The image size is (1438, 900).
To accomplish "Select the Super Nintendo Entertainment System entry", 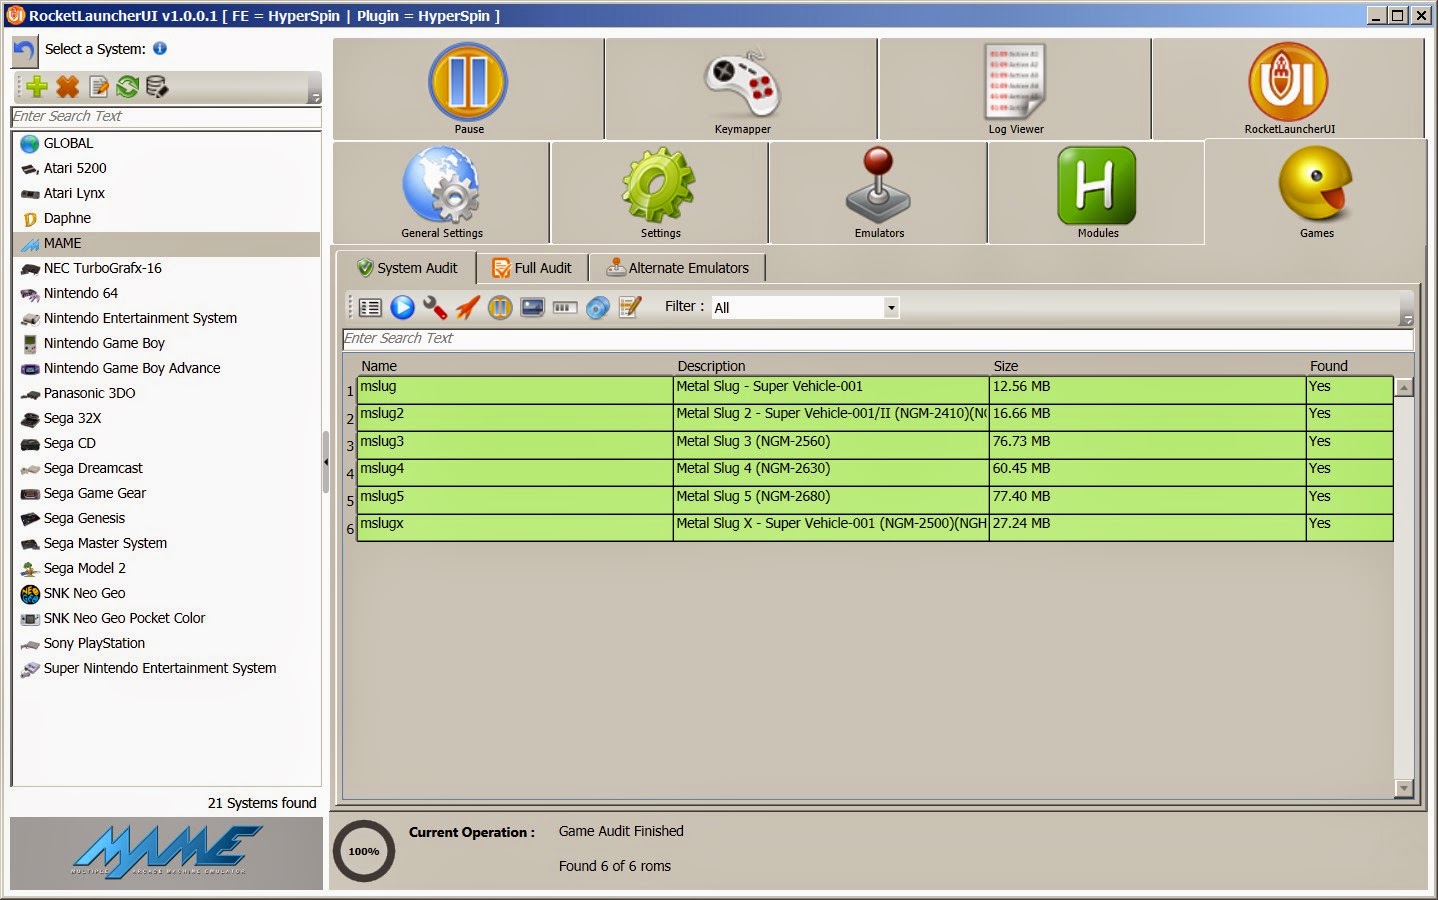I will point(166,669).
